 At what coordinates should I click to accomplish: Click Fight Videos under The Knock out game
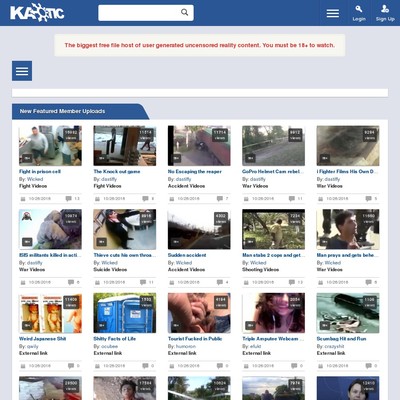pos(107,186)
